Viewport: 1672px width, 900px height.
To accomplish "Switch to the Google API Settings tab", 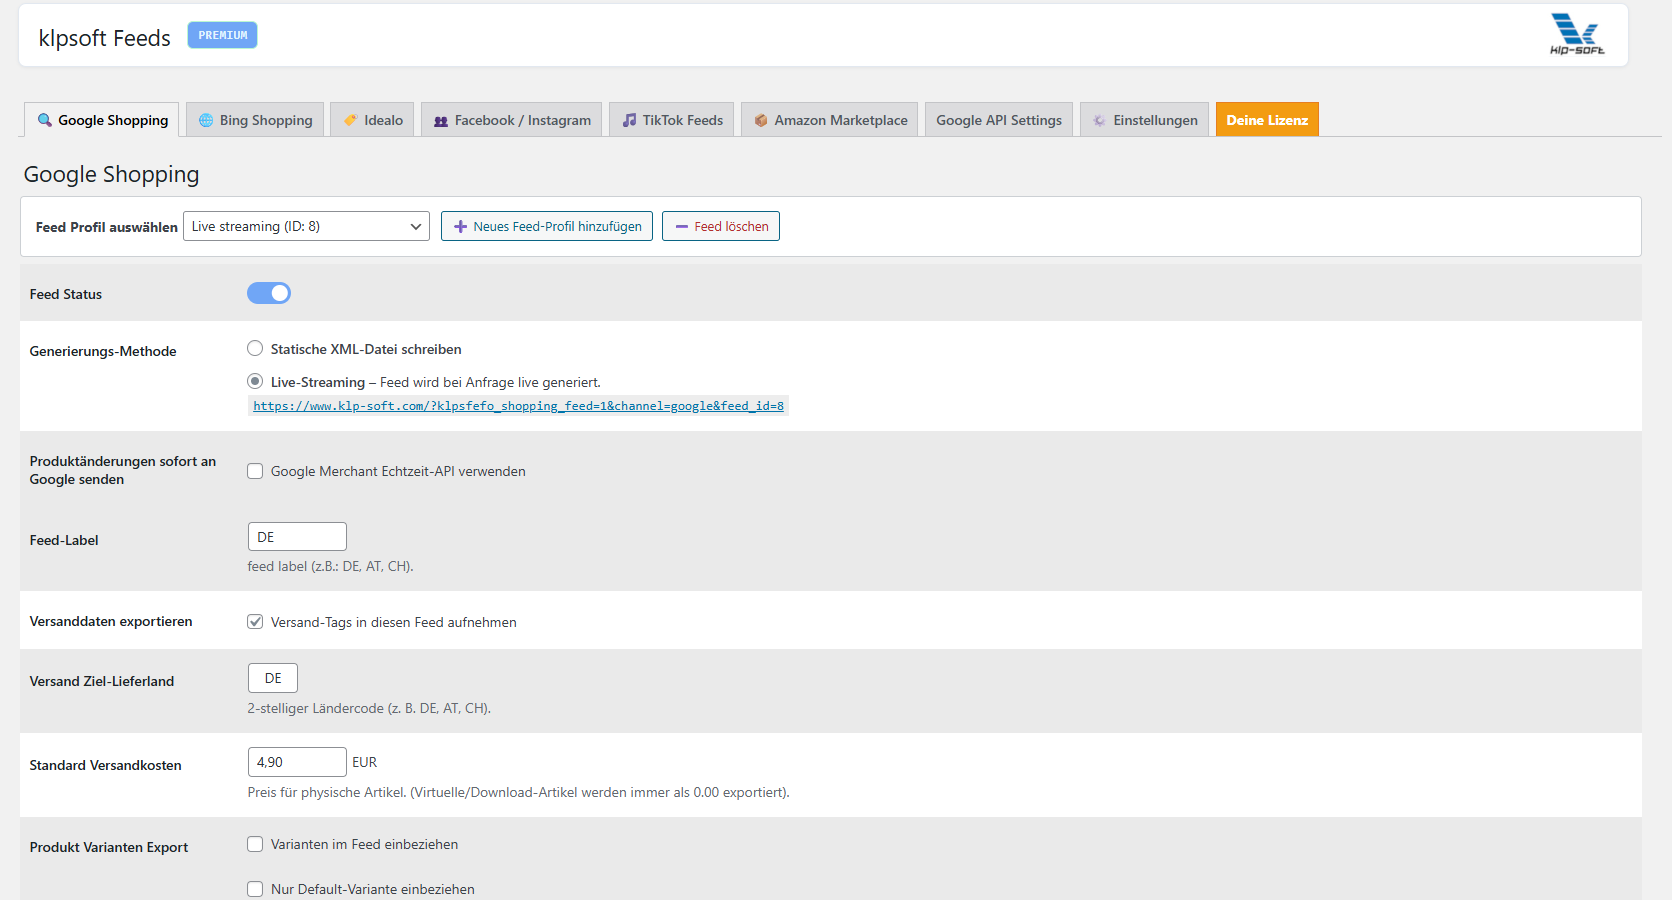I will (x=999, y=120).
